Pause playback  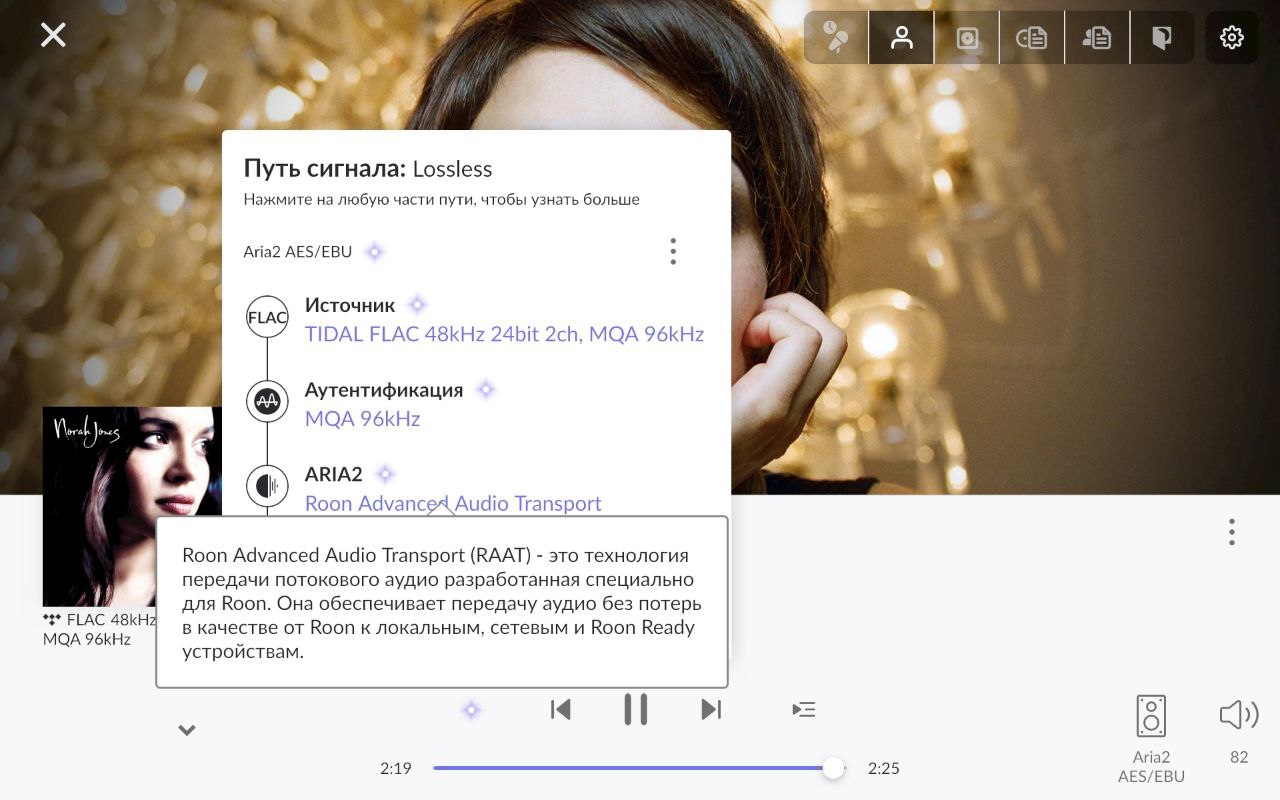click(x=636, y=709)
